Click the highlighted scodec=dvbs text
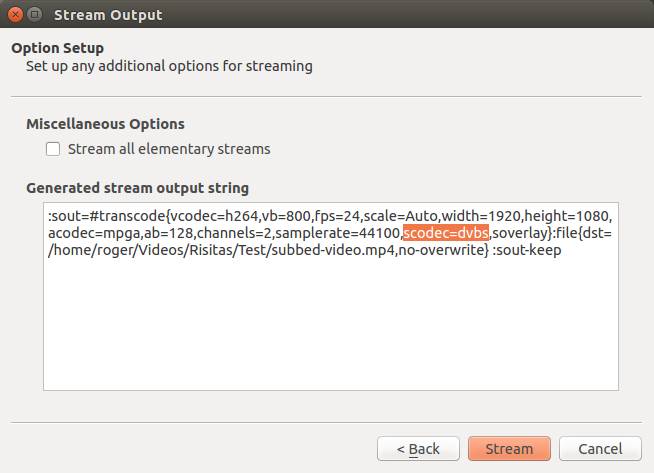Image resolution: width=654 pixels, height=473 pixels. click(446, 233)
